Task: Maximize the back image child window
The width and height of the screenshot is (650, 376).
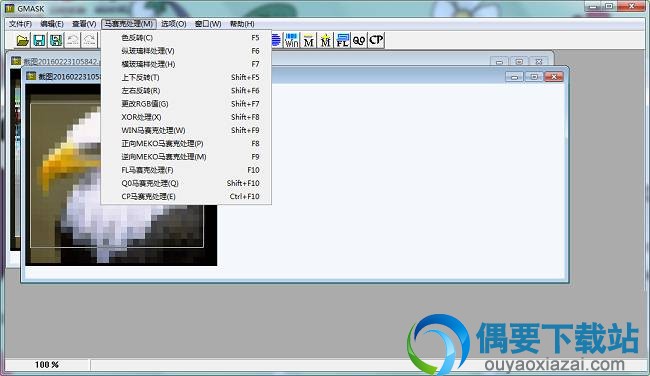Action: (x=519, y=62)
